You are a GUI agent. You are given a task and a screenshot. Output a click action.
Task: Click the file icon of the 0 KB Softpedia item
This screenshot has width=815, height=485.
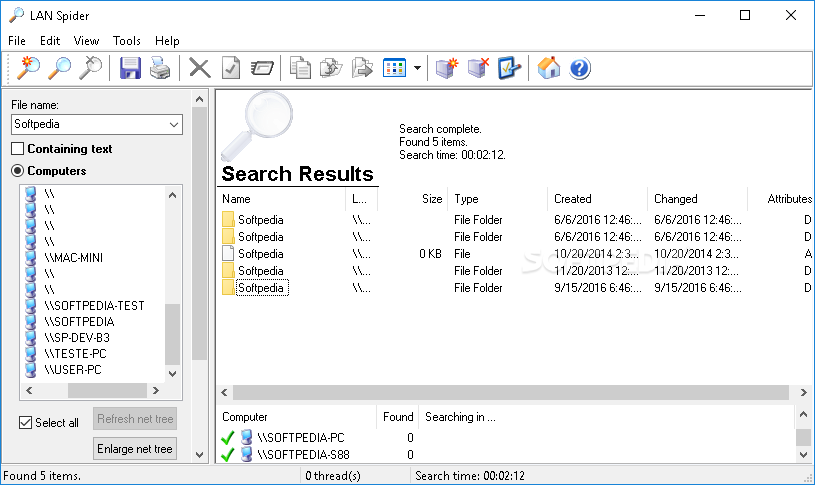click(228, 254)
